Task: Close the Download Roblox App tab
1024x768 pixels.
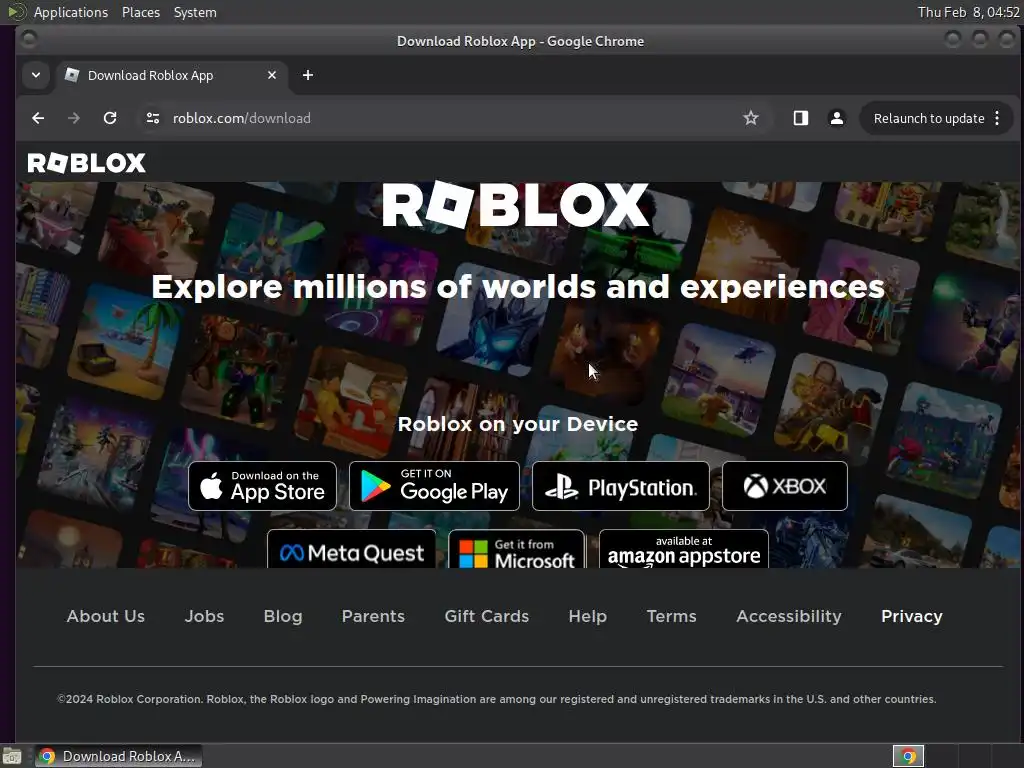Action: pos(272,75)
